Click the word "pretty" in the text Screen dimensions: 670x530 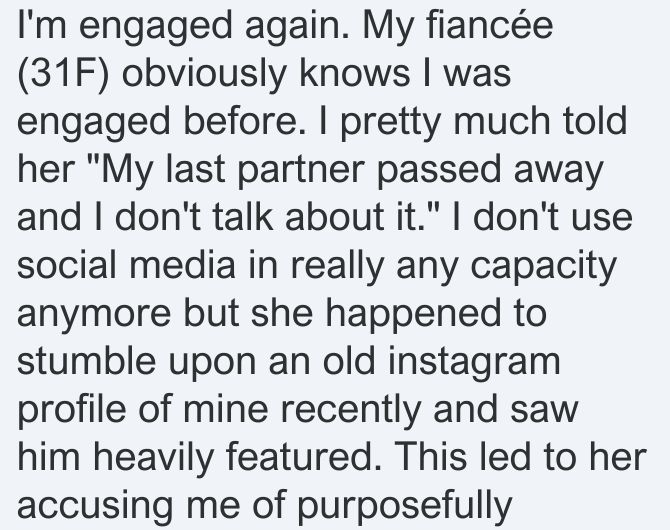tap(390, 124)
